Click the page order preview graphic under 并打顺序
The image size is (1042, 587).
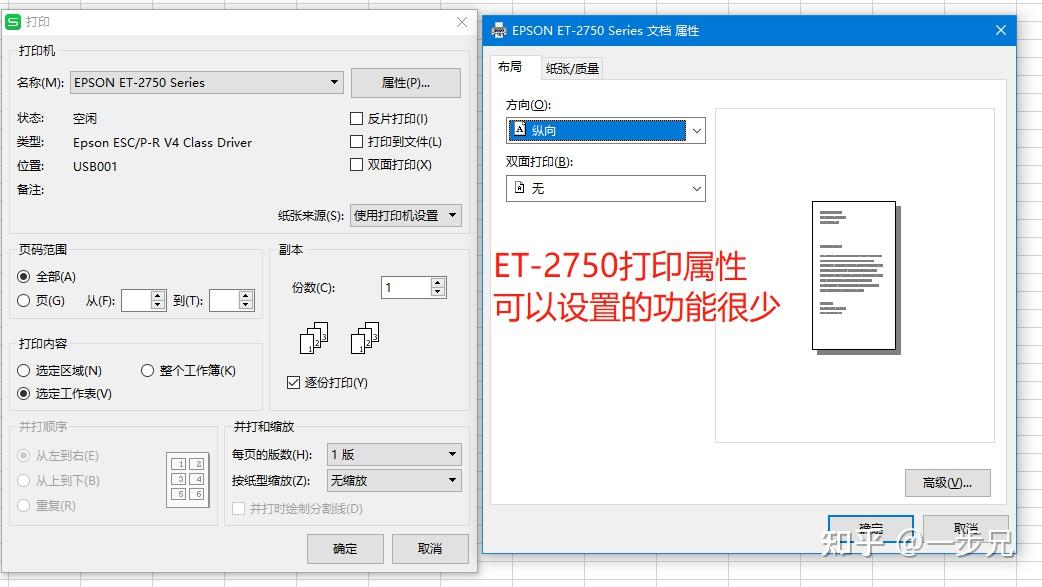187,478
